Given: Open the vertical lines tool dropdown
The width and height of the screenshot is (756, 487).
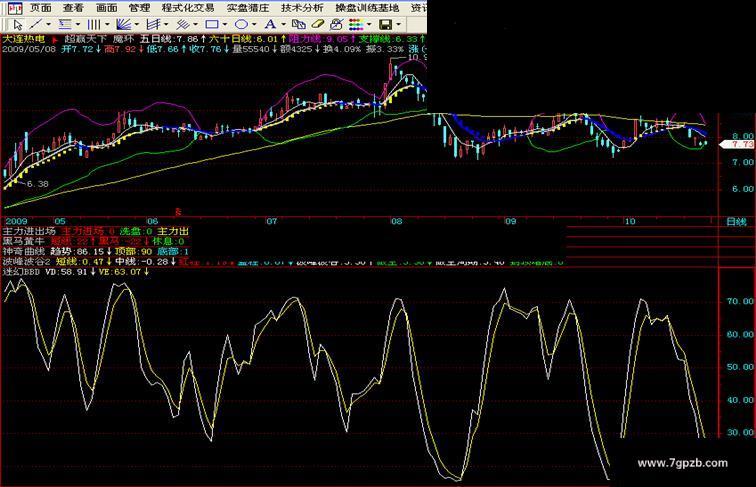Looking at the screenshot, I should pyautogui.click(x=107, y=24).
